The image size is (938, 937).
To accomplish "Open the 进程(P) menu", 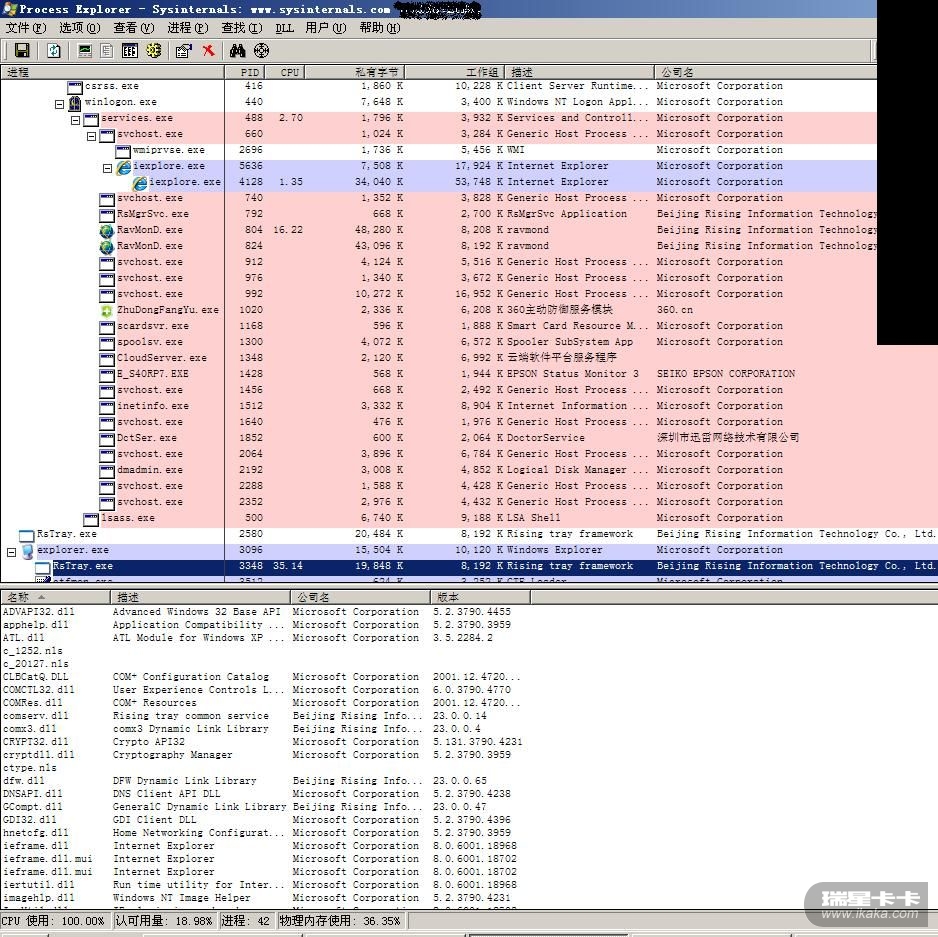I will (x=188, y=28).
